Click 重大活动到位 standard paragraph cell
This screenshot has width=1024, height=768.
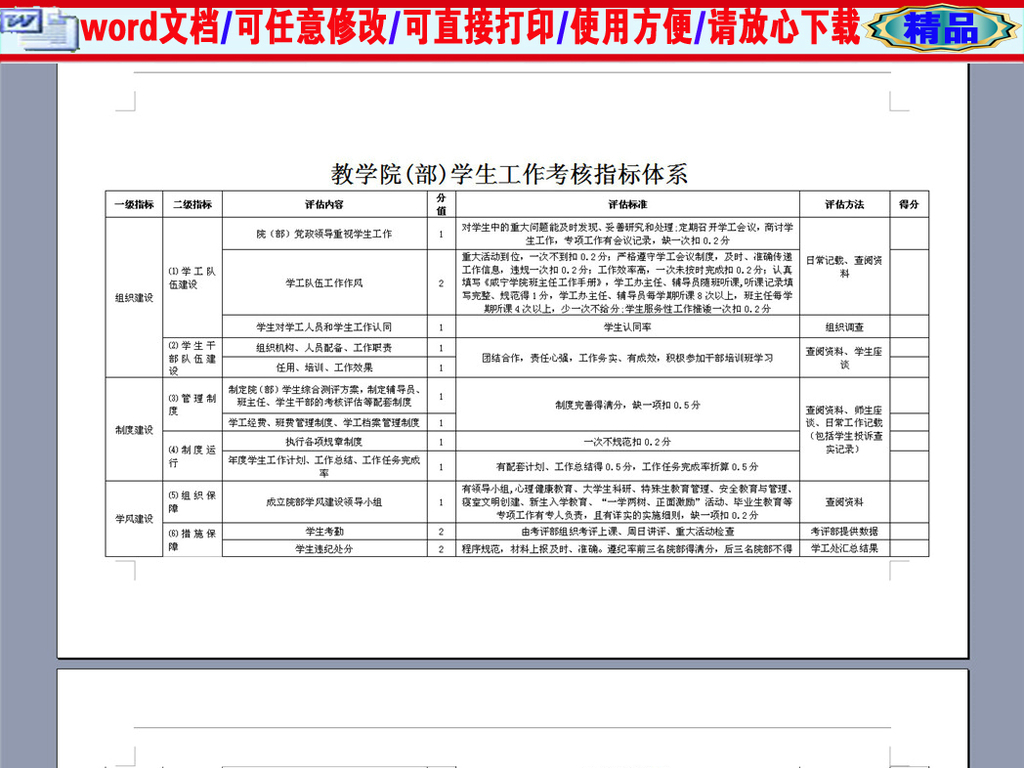628,283
